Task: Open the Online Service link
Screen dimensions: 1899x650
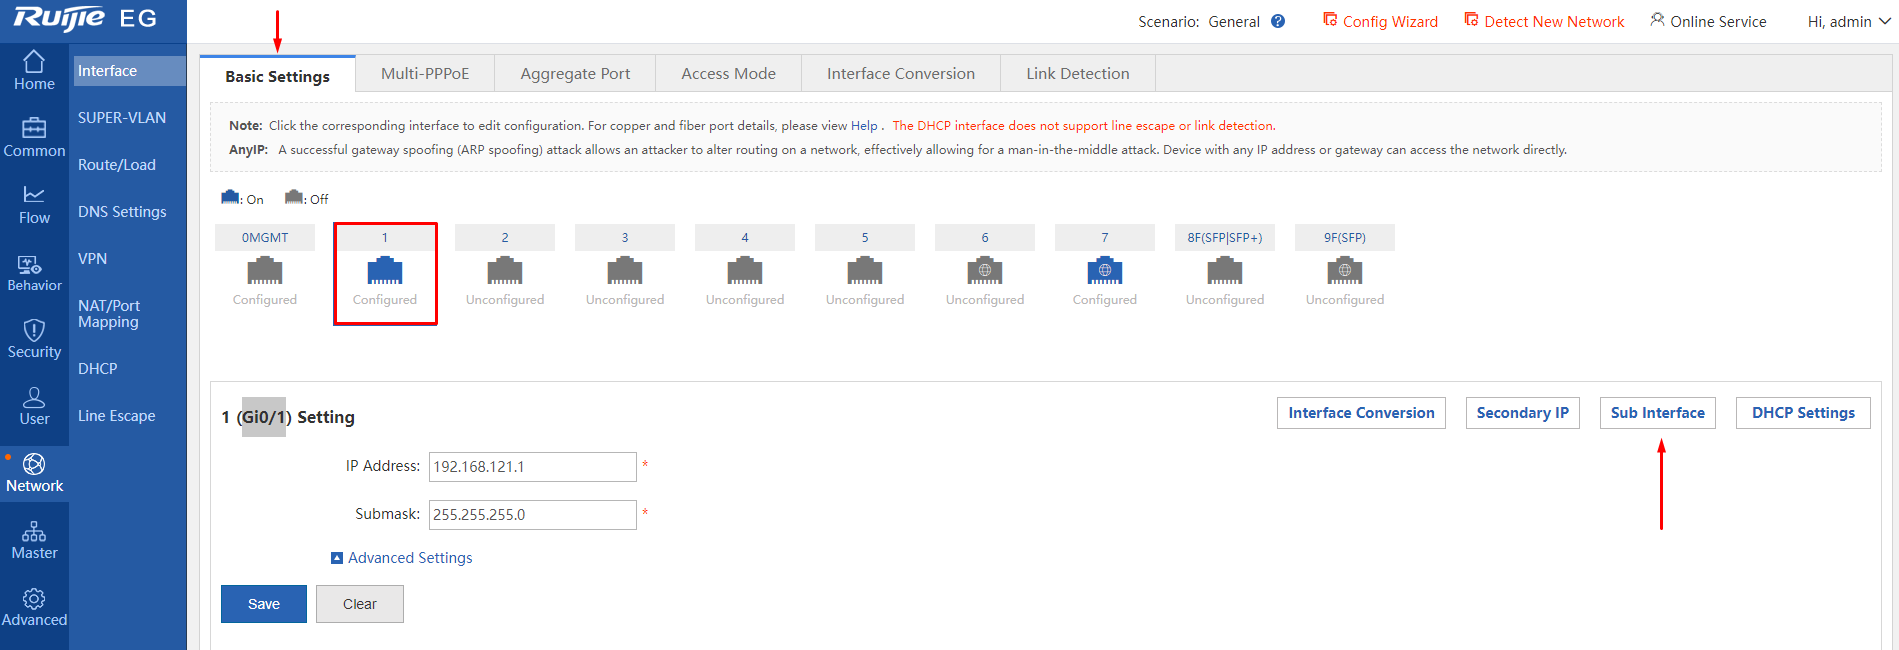Action: (1708, 21)
